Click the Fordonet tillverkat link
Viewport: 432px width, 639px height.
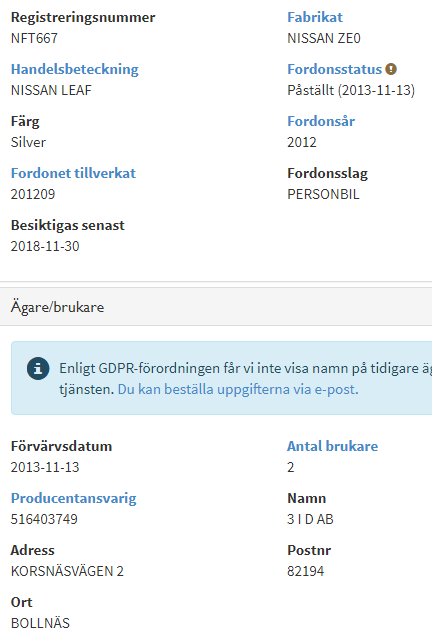(x=73, y=173)
